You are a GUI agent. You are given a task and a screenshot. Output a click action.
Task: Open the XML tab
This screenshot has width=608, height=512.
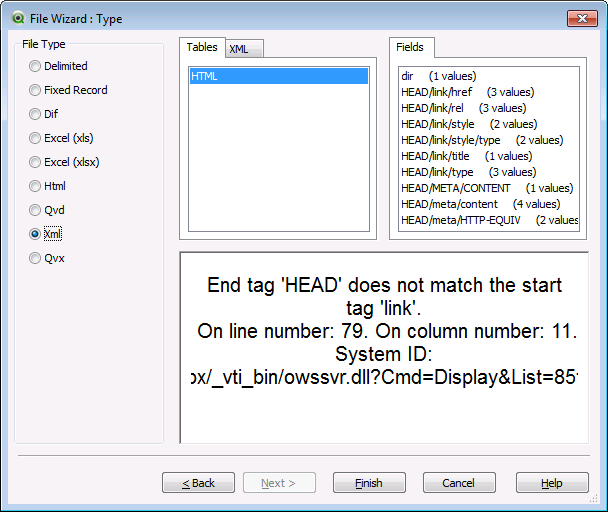tap(244, 49)
